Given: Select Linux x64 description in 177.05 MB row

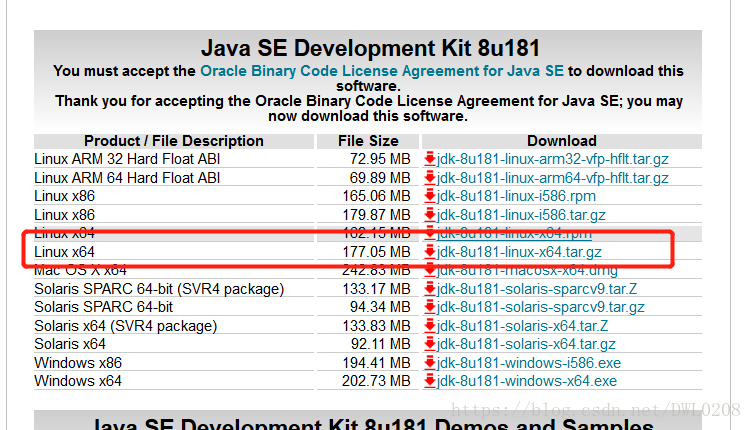Looking at the screenshot, I should pos(64,252).
